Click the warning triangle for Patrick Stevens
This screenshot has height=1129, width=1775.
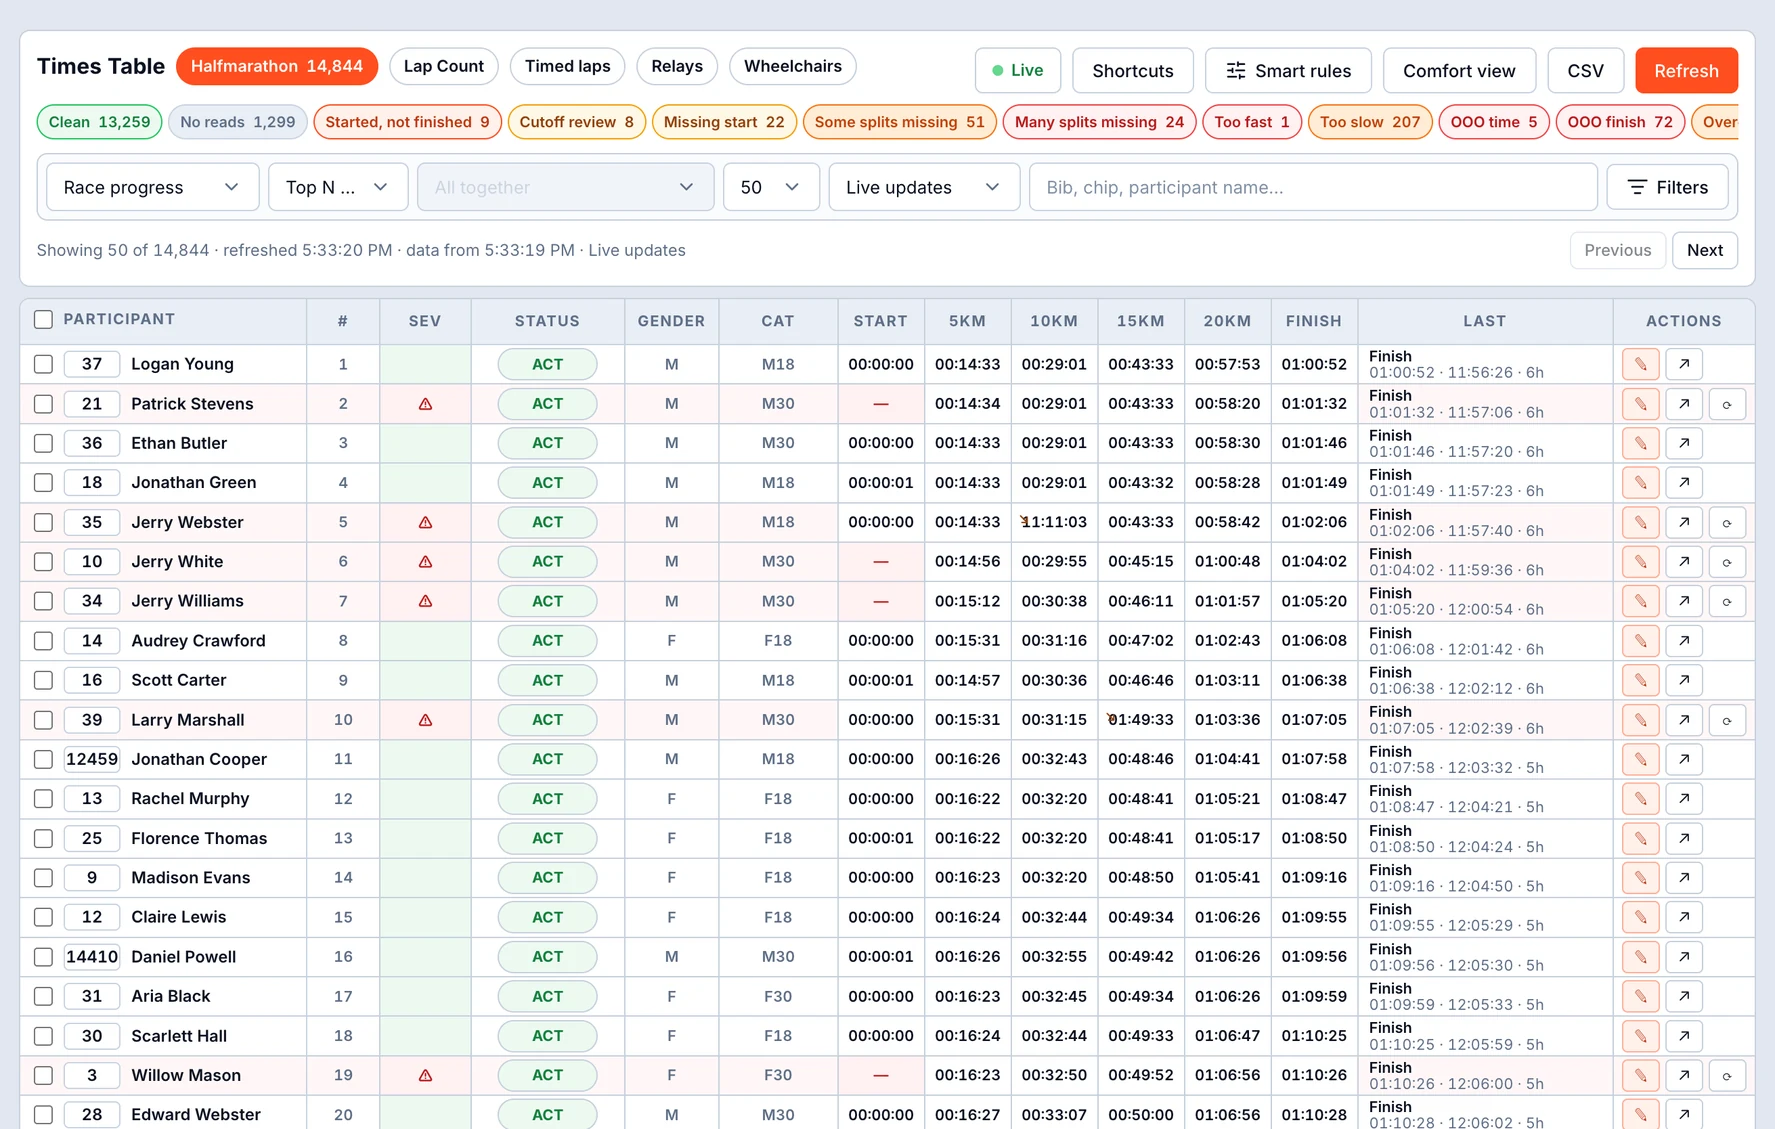click(x=425, y=404)
